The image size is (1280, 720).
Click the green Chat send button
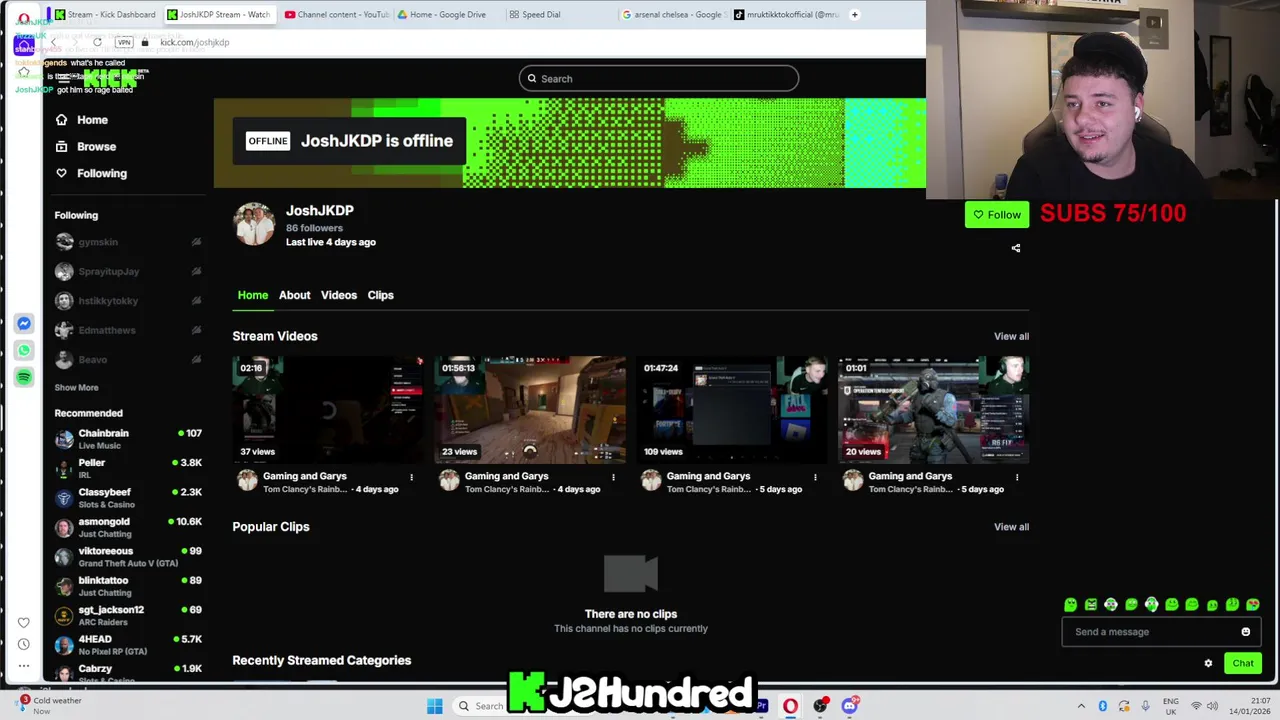(1243, 663)
